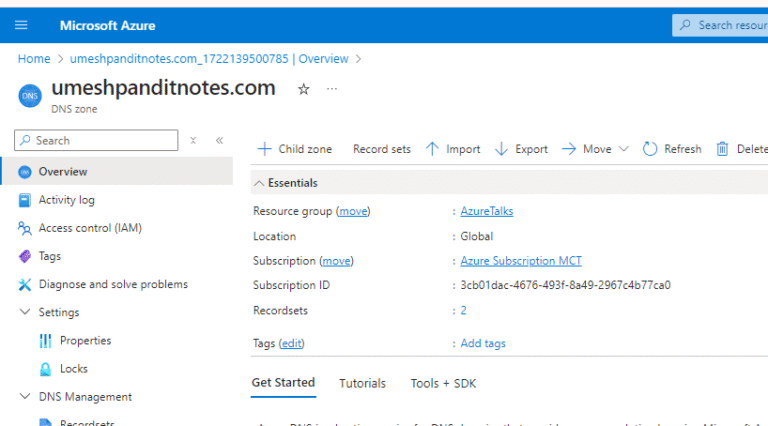Click the Move arrow icon
The height and width of the screenshot is (426, 768).
point(569,149)
